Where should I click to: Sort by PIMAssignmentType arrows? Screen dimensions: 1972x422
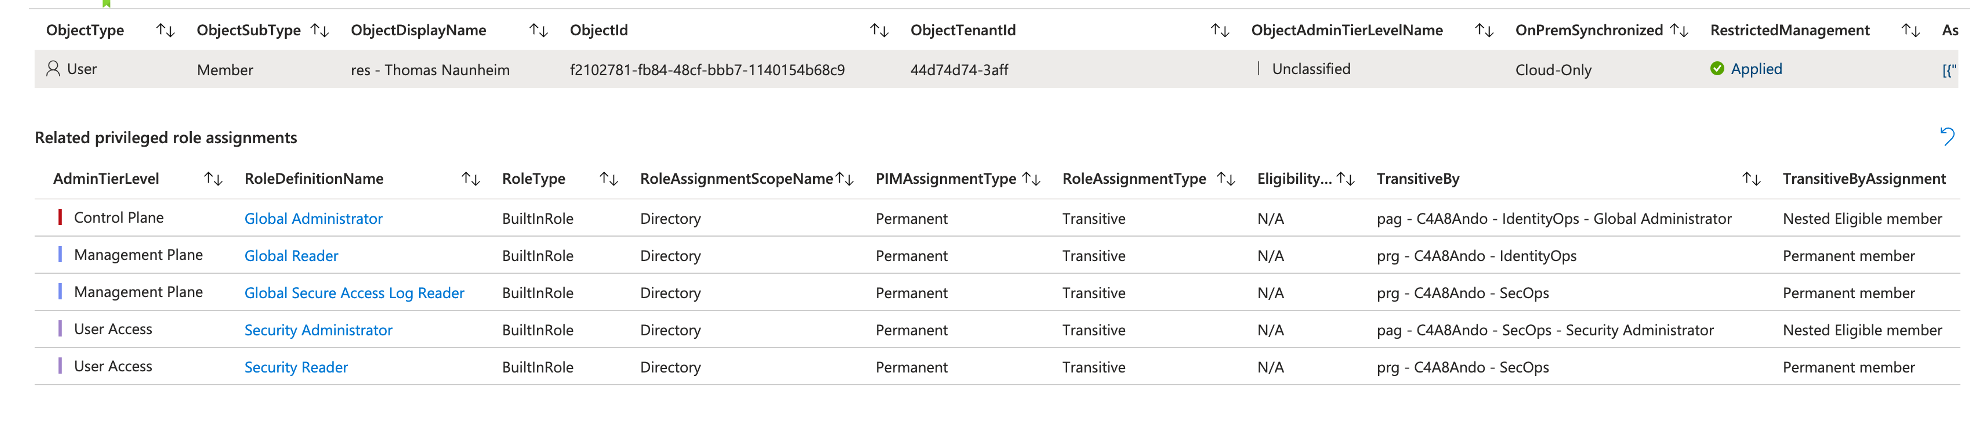click(x=1032, y=179)
